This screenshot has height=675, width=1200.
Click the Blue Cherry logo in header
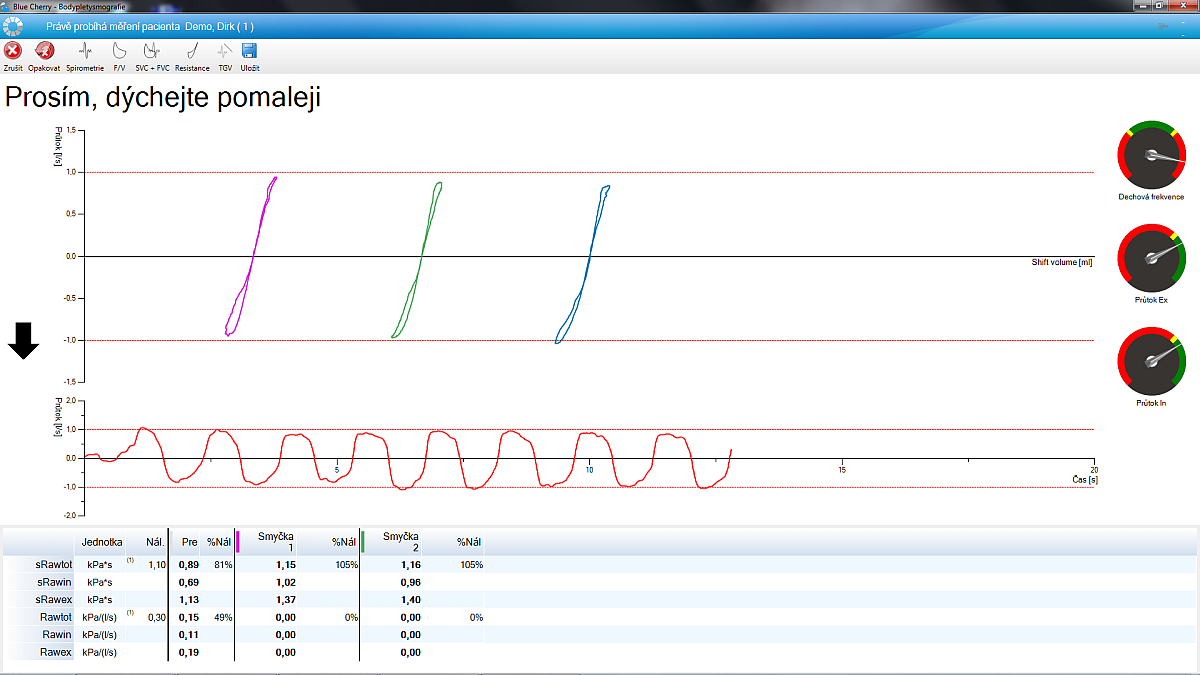click(13, 25)
